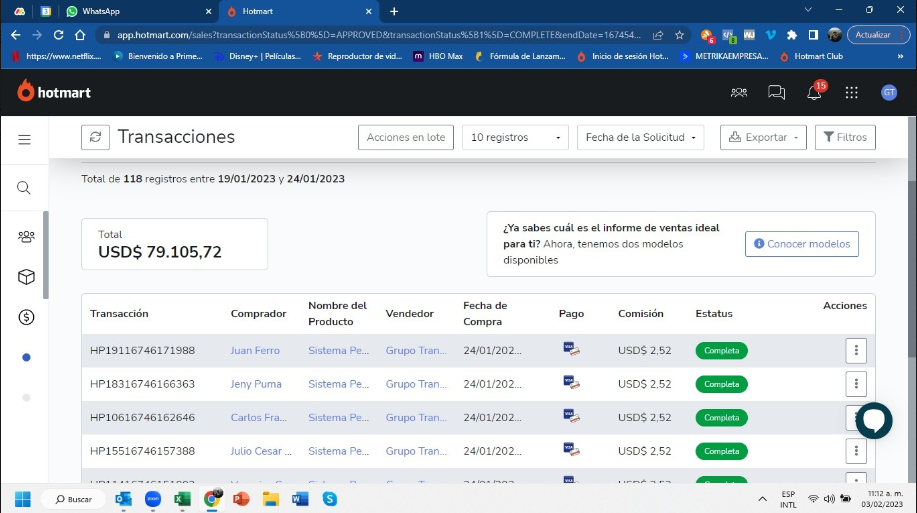Open the chat messages icon in header
The height and width of the screenshot is (513, 917).
[x=776, y=92]
